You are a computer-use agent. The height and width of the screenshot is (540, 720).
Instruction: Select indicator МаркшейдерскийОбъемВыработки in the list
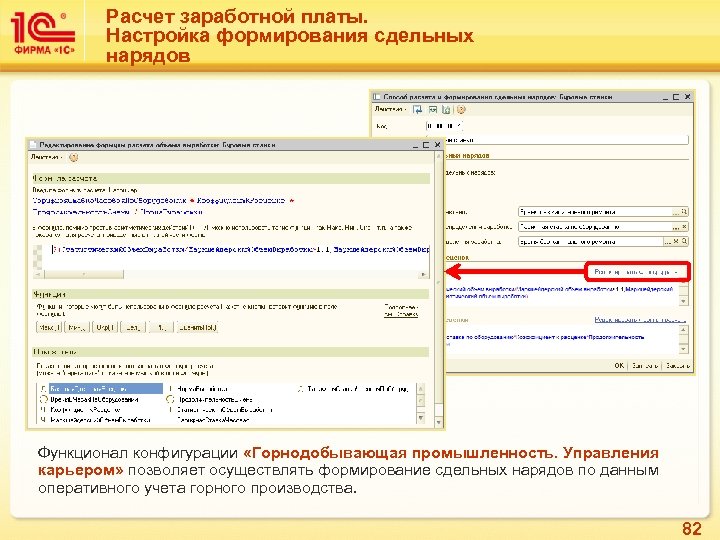click(100, 420)
